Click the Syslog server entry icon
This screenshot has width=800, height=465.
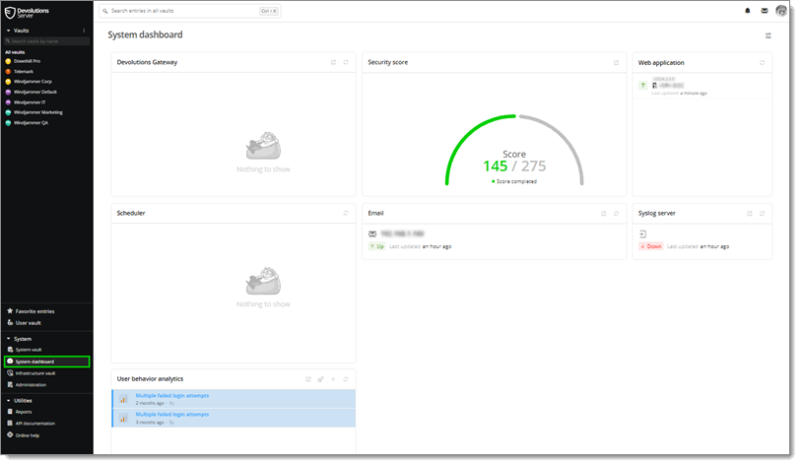[x=643, y=234]
